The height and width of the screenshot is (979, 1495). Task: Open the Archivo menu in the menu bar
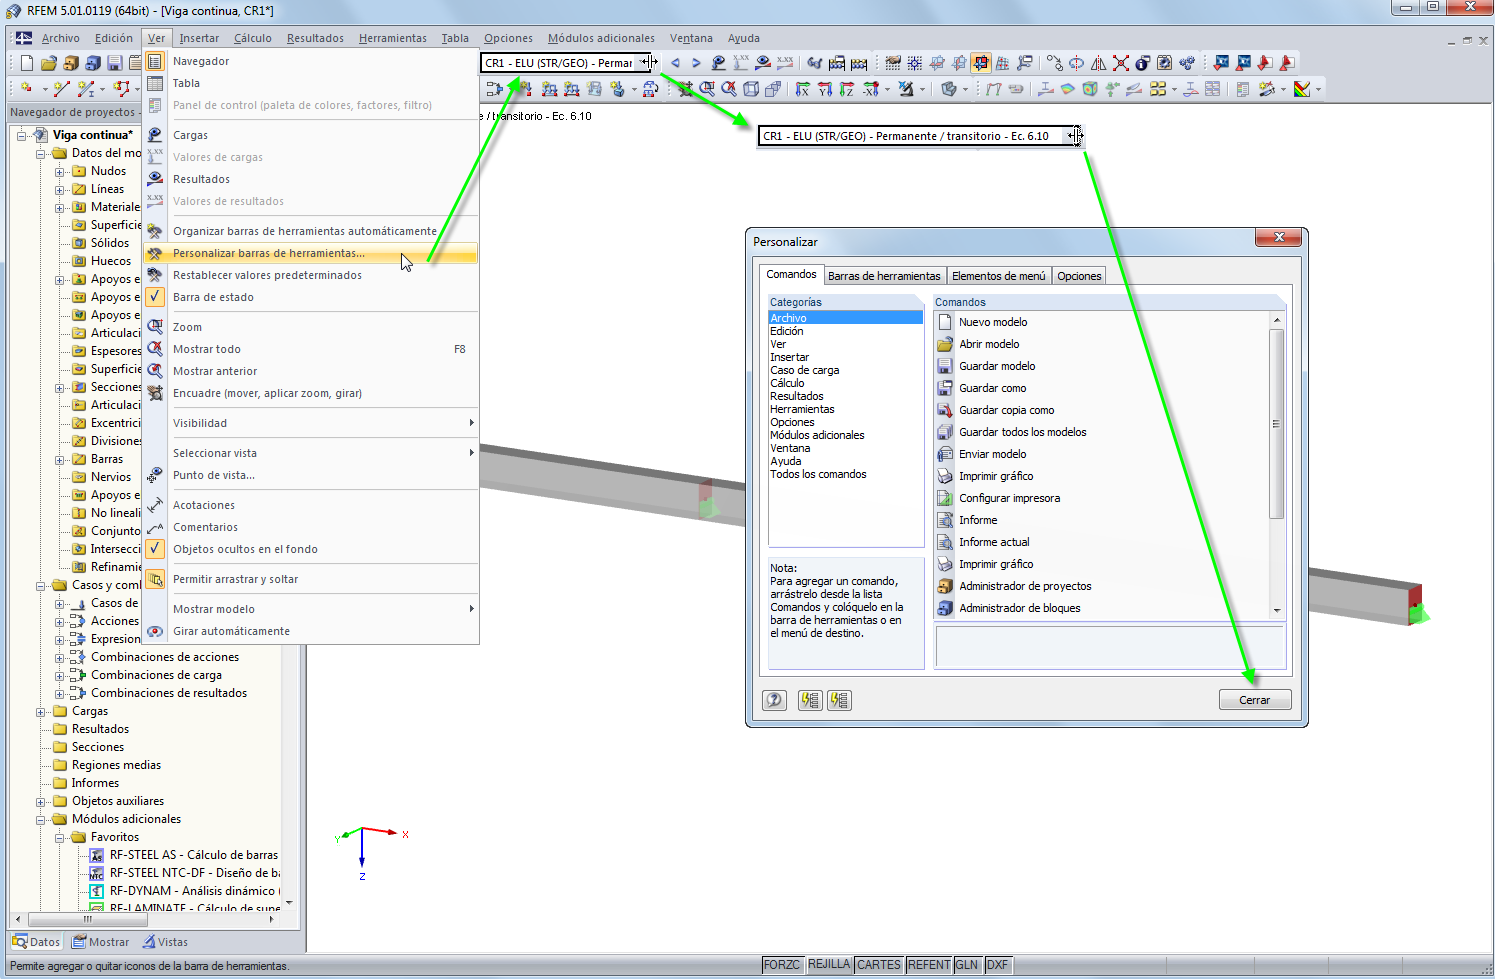61,38
